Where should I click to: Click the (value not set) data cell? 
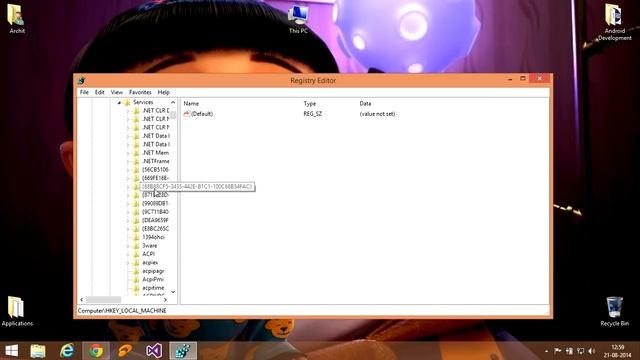[377, 114]
